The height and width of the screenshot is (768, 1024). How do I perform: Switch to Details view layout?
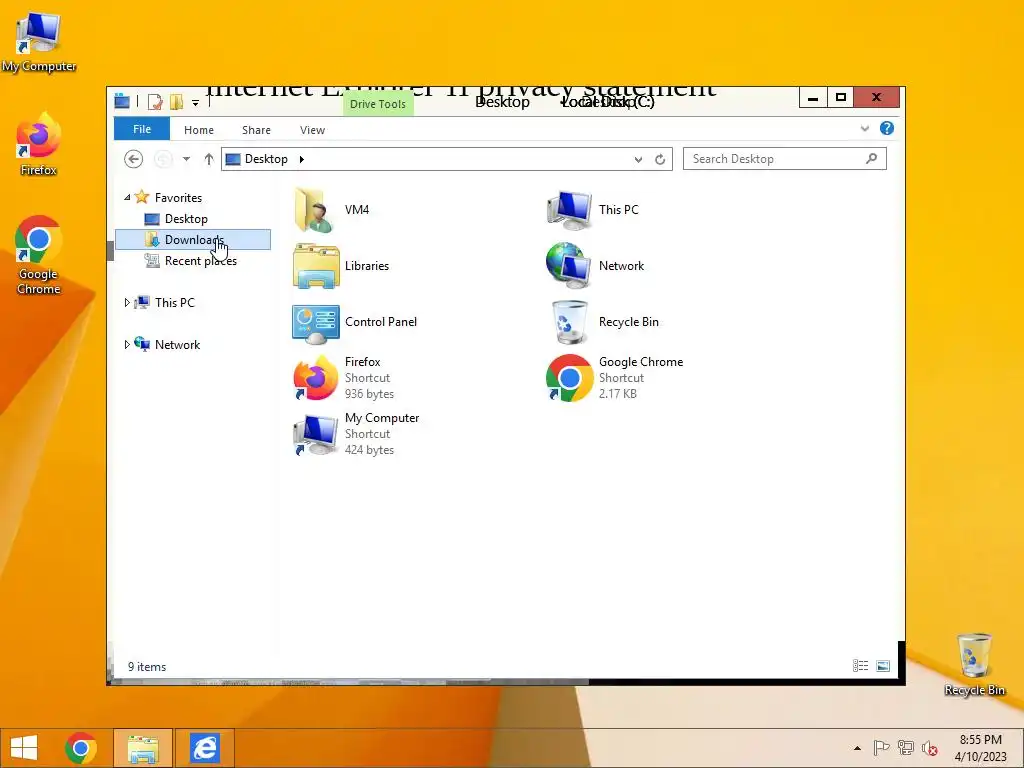pyautogui.click(x=860, y=665)
